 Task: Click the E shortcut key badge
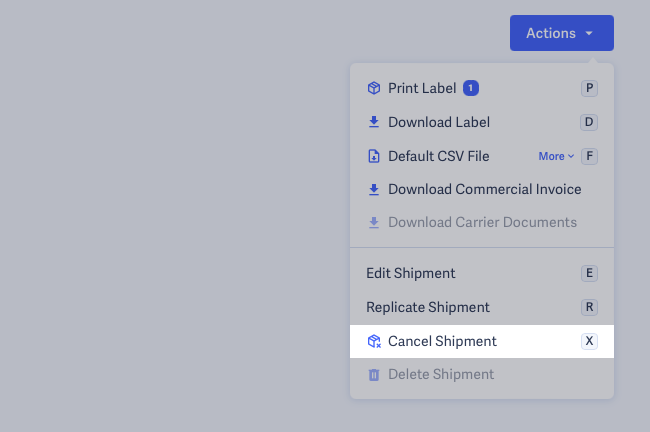(589, 273)
